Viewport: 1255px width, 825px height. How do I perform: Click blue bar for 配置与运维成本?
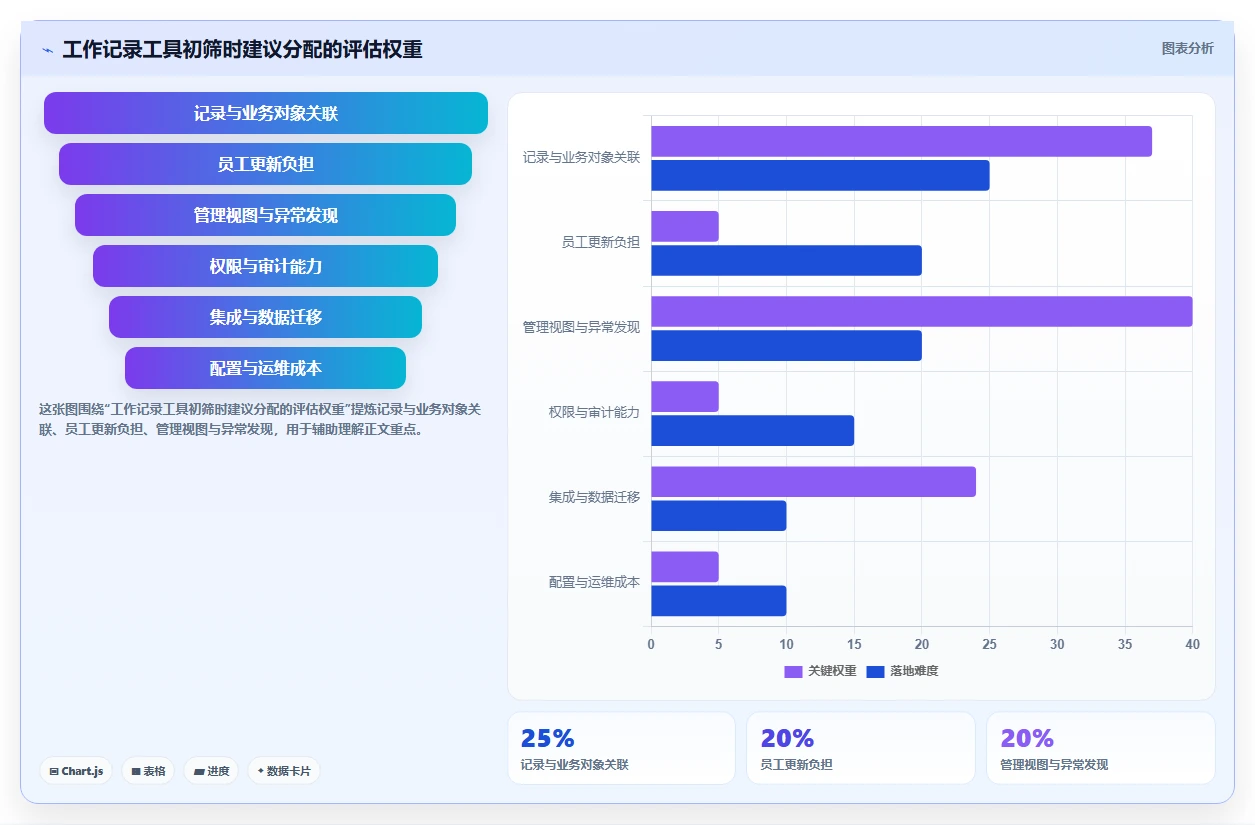pyautogui.click(x=719, y=600)
